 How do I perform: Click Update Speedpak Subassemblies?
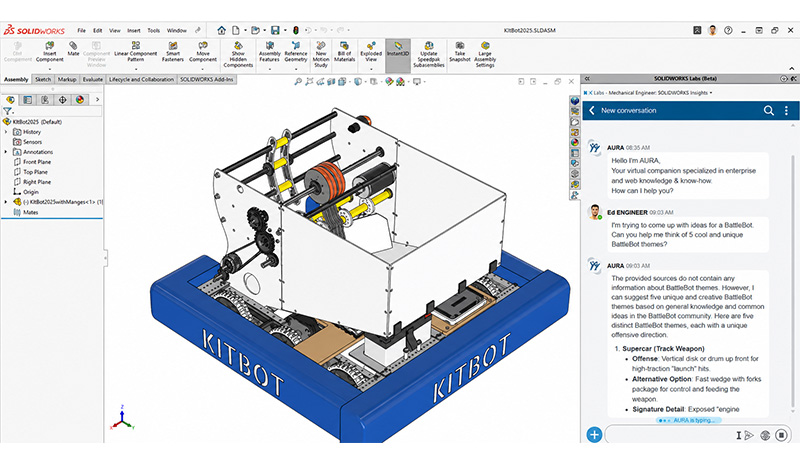point(429,55)
